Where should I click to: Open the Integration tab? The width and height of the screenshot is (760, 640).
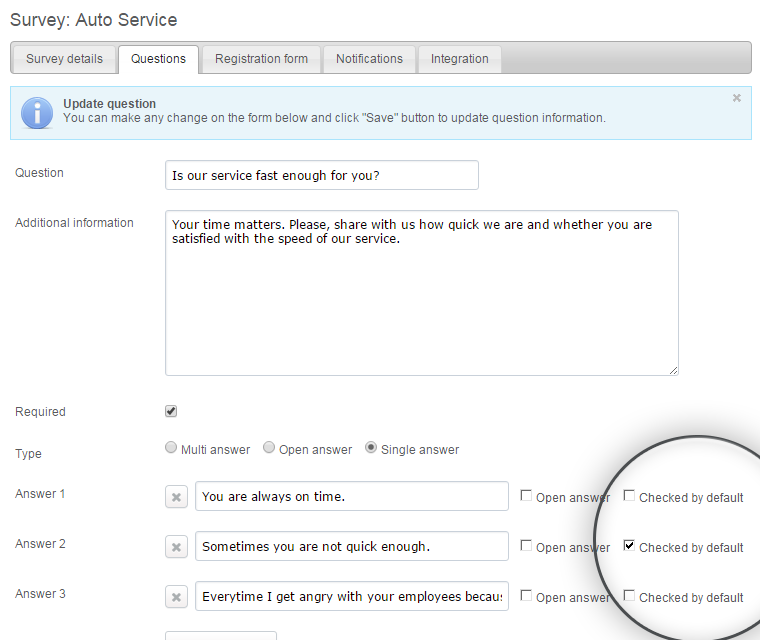click(x=459, y=59)
